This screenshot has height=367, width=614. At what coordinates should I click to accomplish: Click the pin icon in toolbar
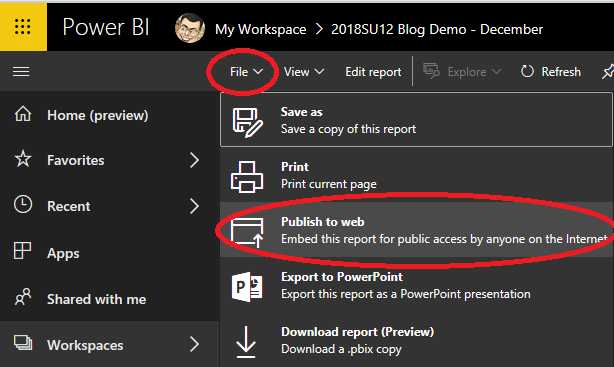pos(608,72)
